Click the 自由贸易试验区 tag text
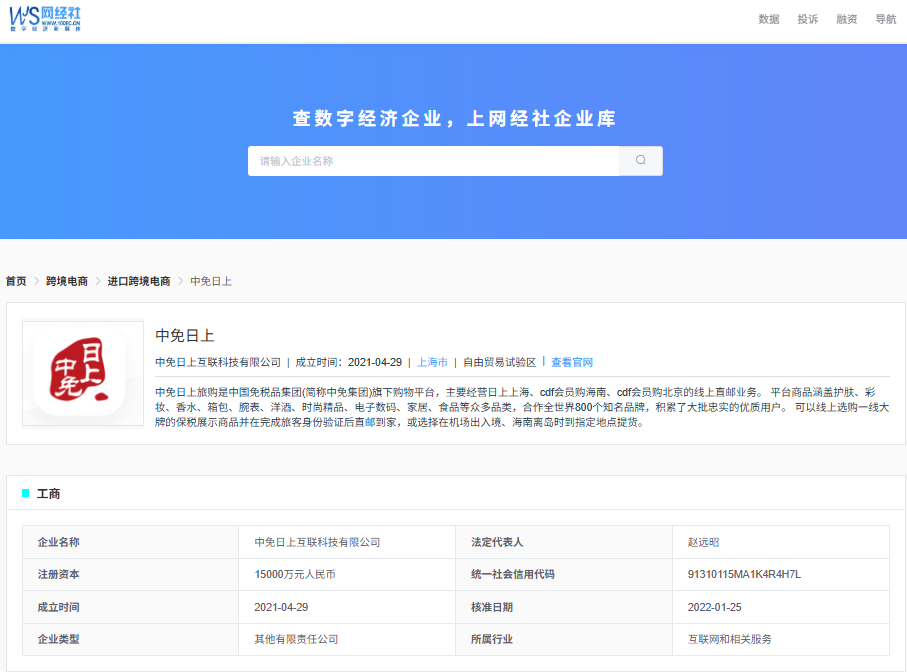907x672 pixels. click(x=499, y=362)
